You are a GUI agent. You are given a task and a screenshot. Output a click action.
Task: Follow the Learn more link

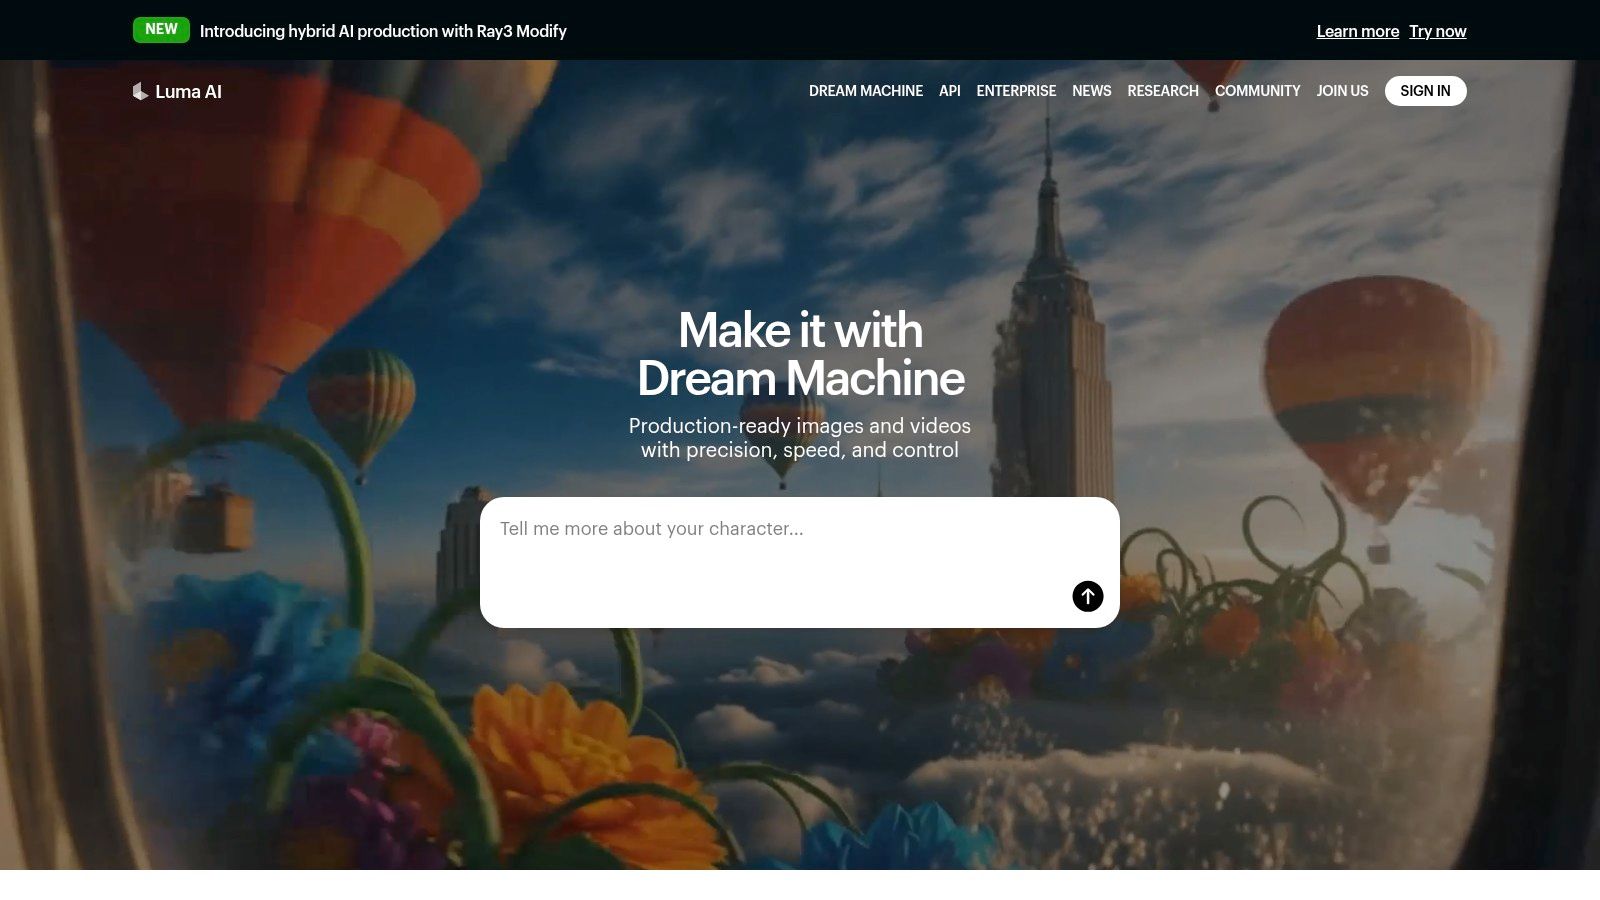coord(1357,31)
